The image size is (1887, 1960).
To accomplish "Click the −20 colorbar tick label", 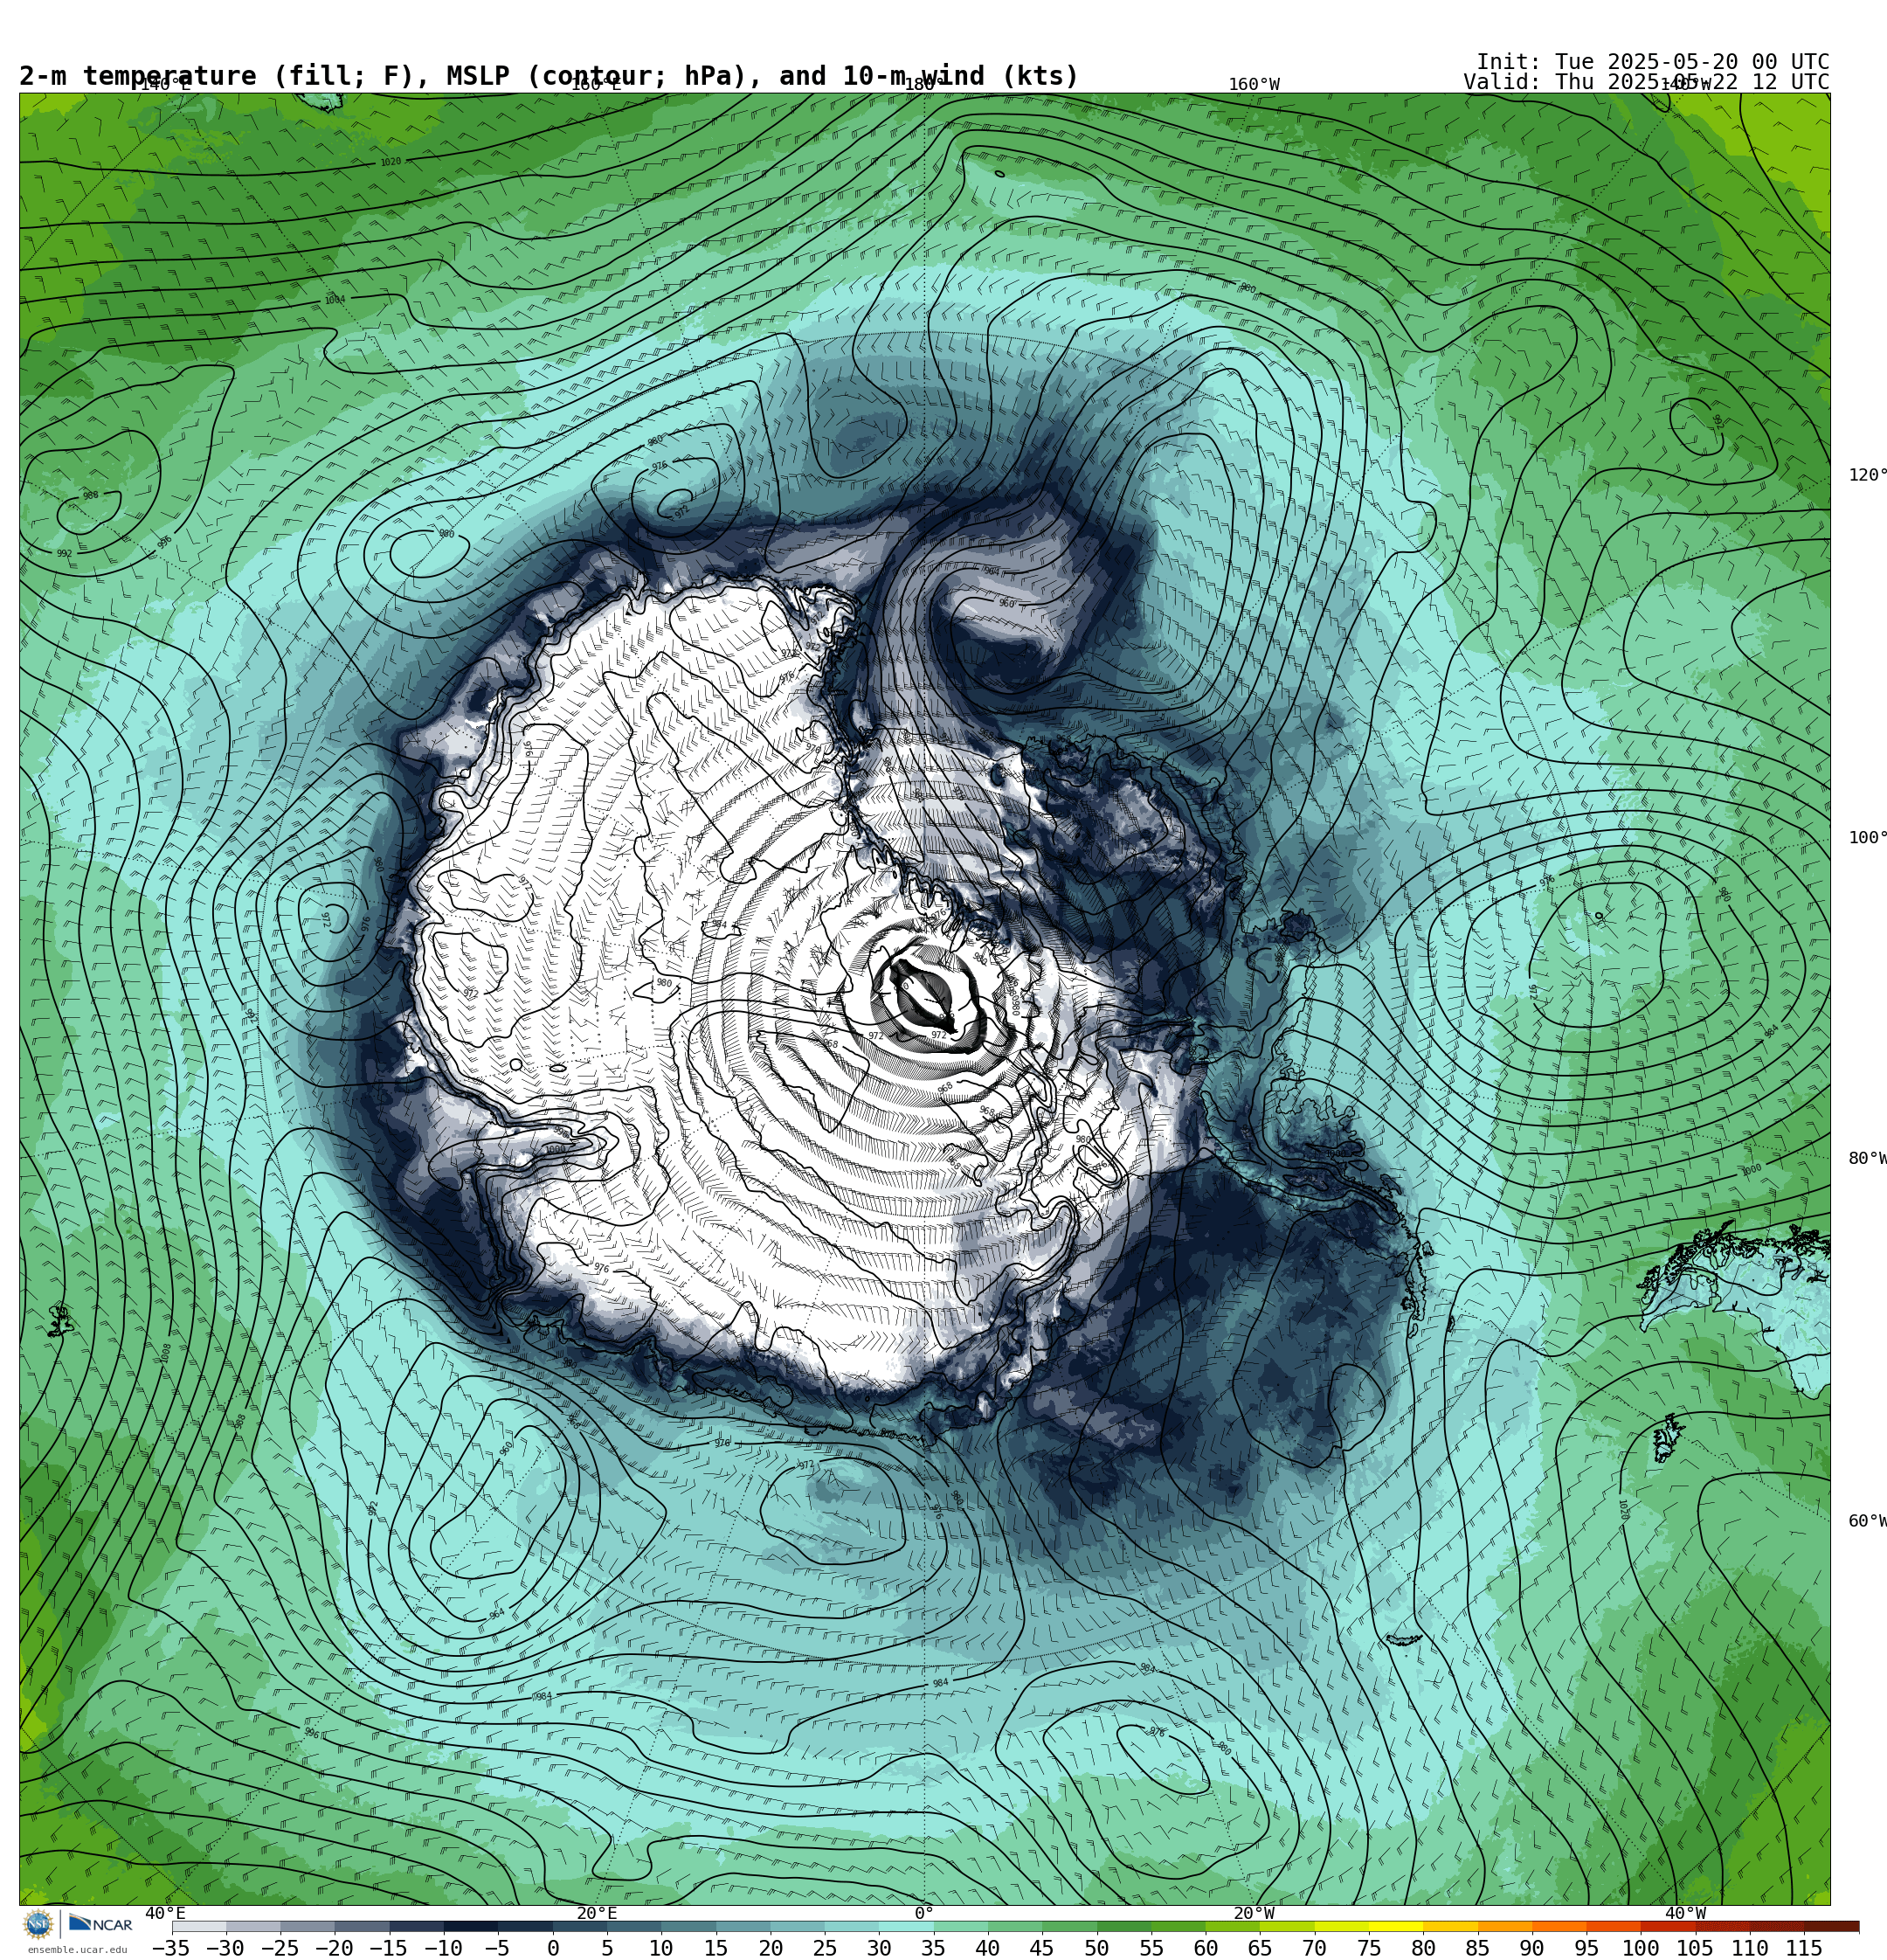I will click(334, 1948).
